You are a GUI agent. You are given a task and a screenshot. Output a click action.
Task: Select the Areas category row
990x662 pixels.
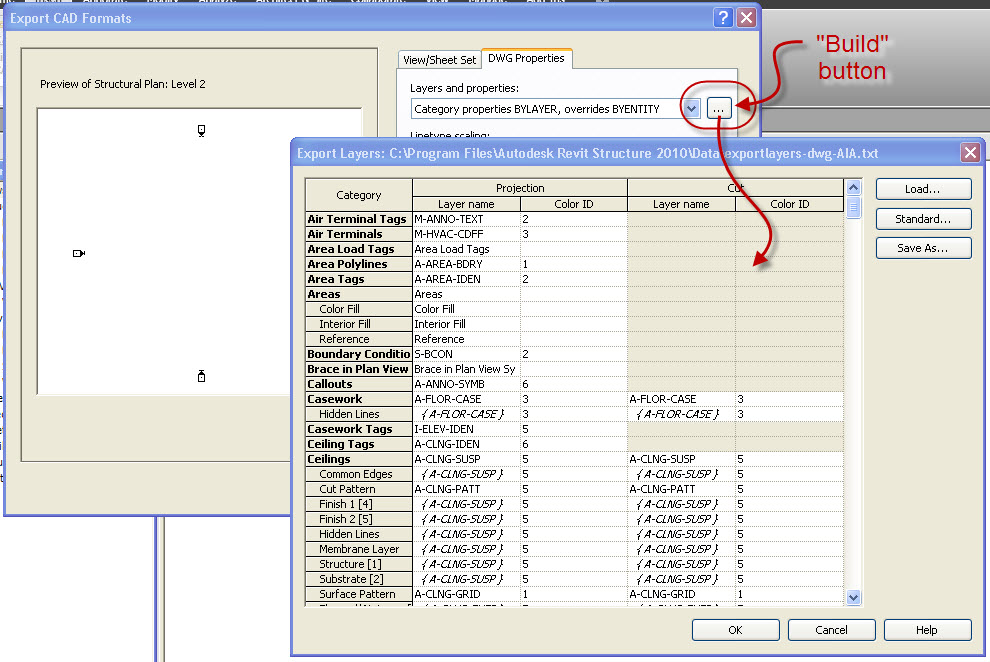click(x=359, y=294)
